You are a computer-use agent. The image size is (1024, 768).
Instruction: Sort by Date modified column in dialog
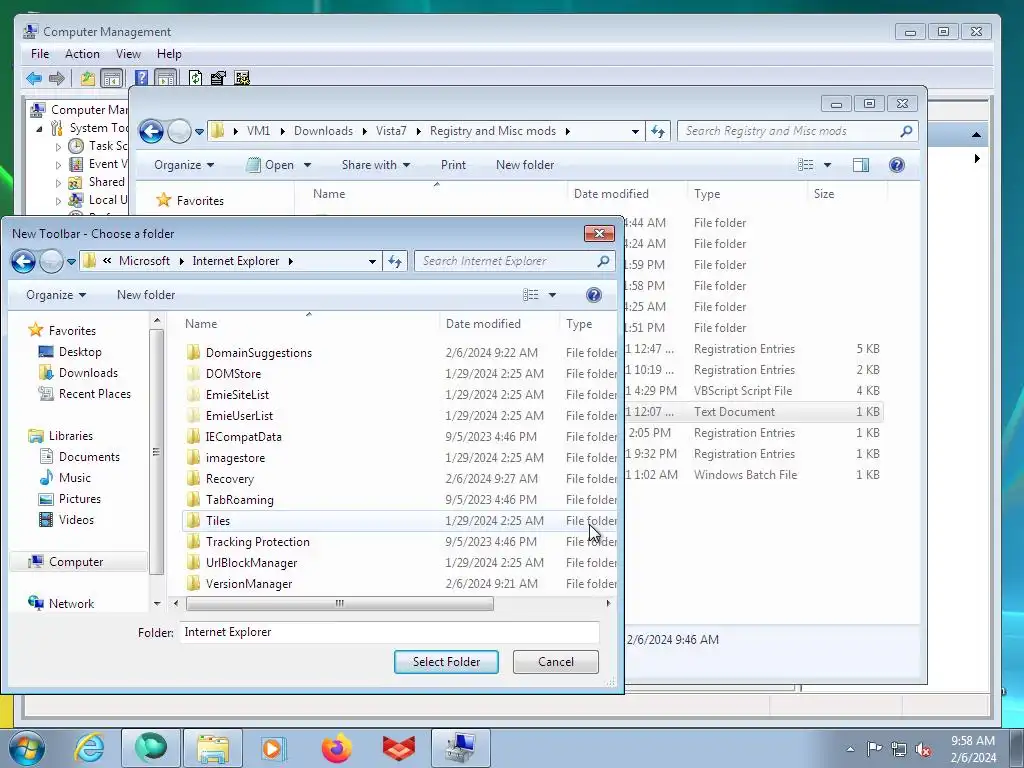tap(483, 324)
